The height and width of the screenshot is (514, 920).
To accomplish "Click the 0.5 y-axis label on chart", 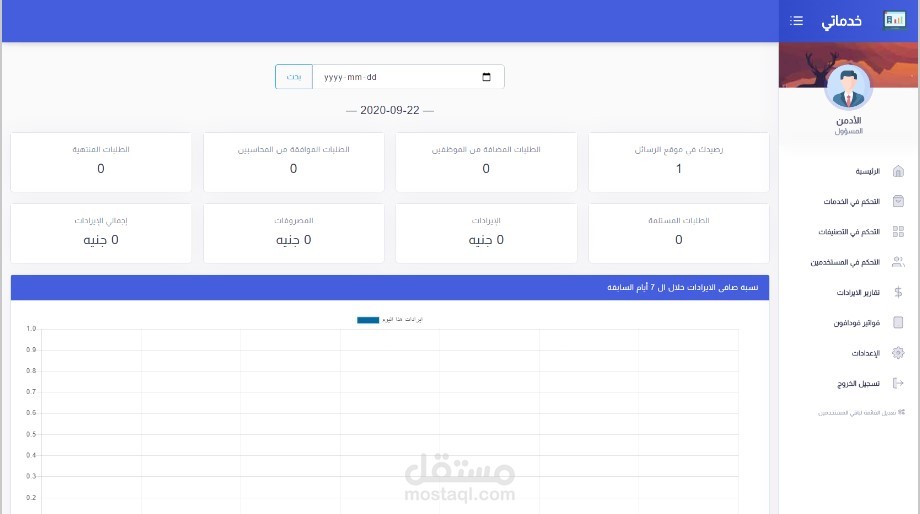I will 31,434.
